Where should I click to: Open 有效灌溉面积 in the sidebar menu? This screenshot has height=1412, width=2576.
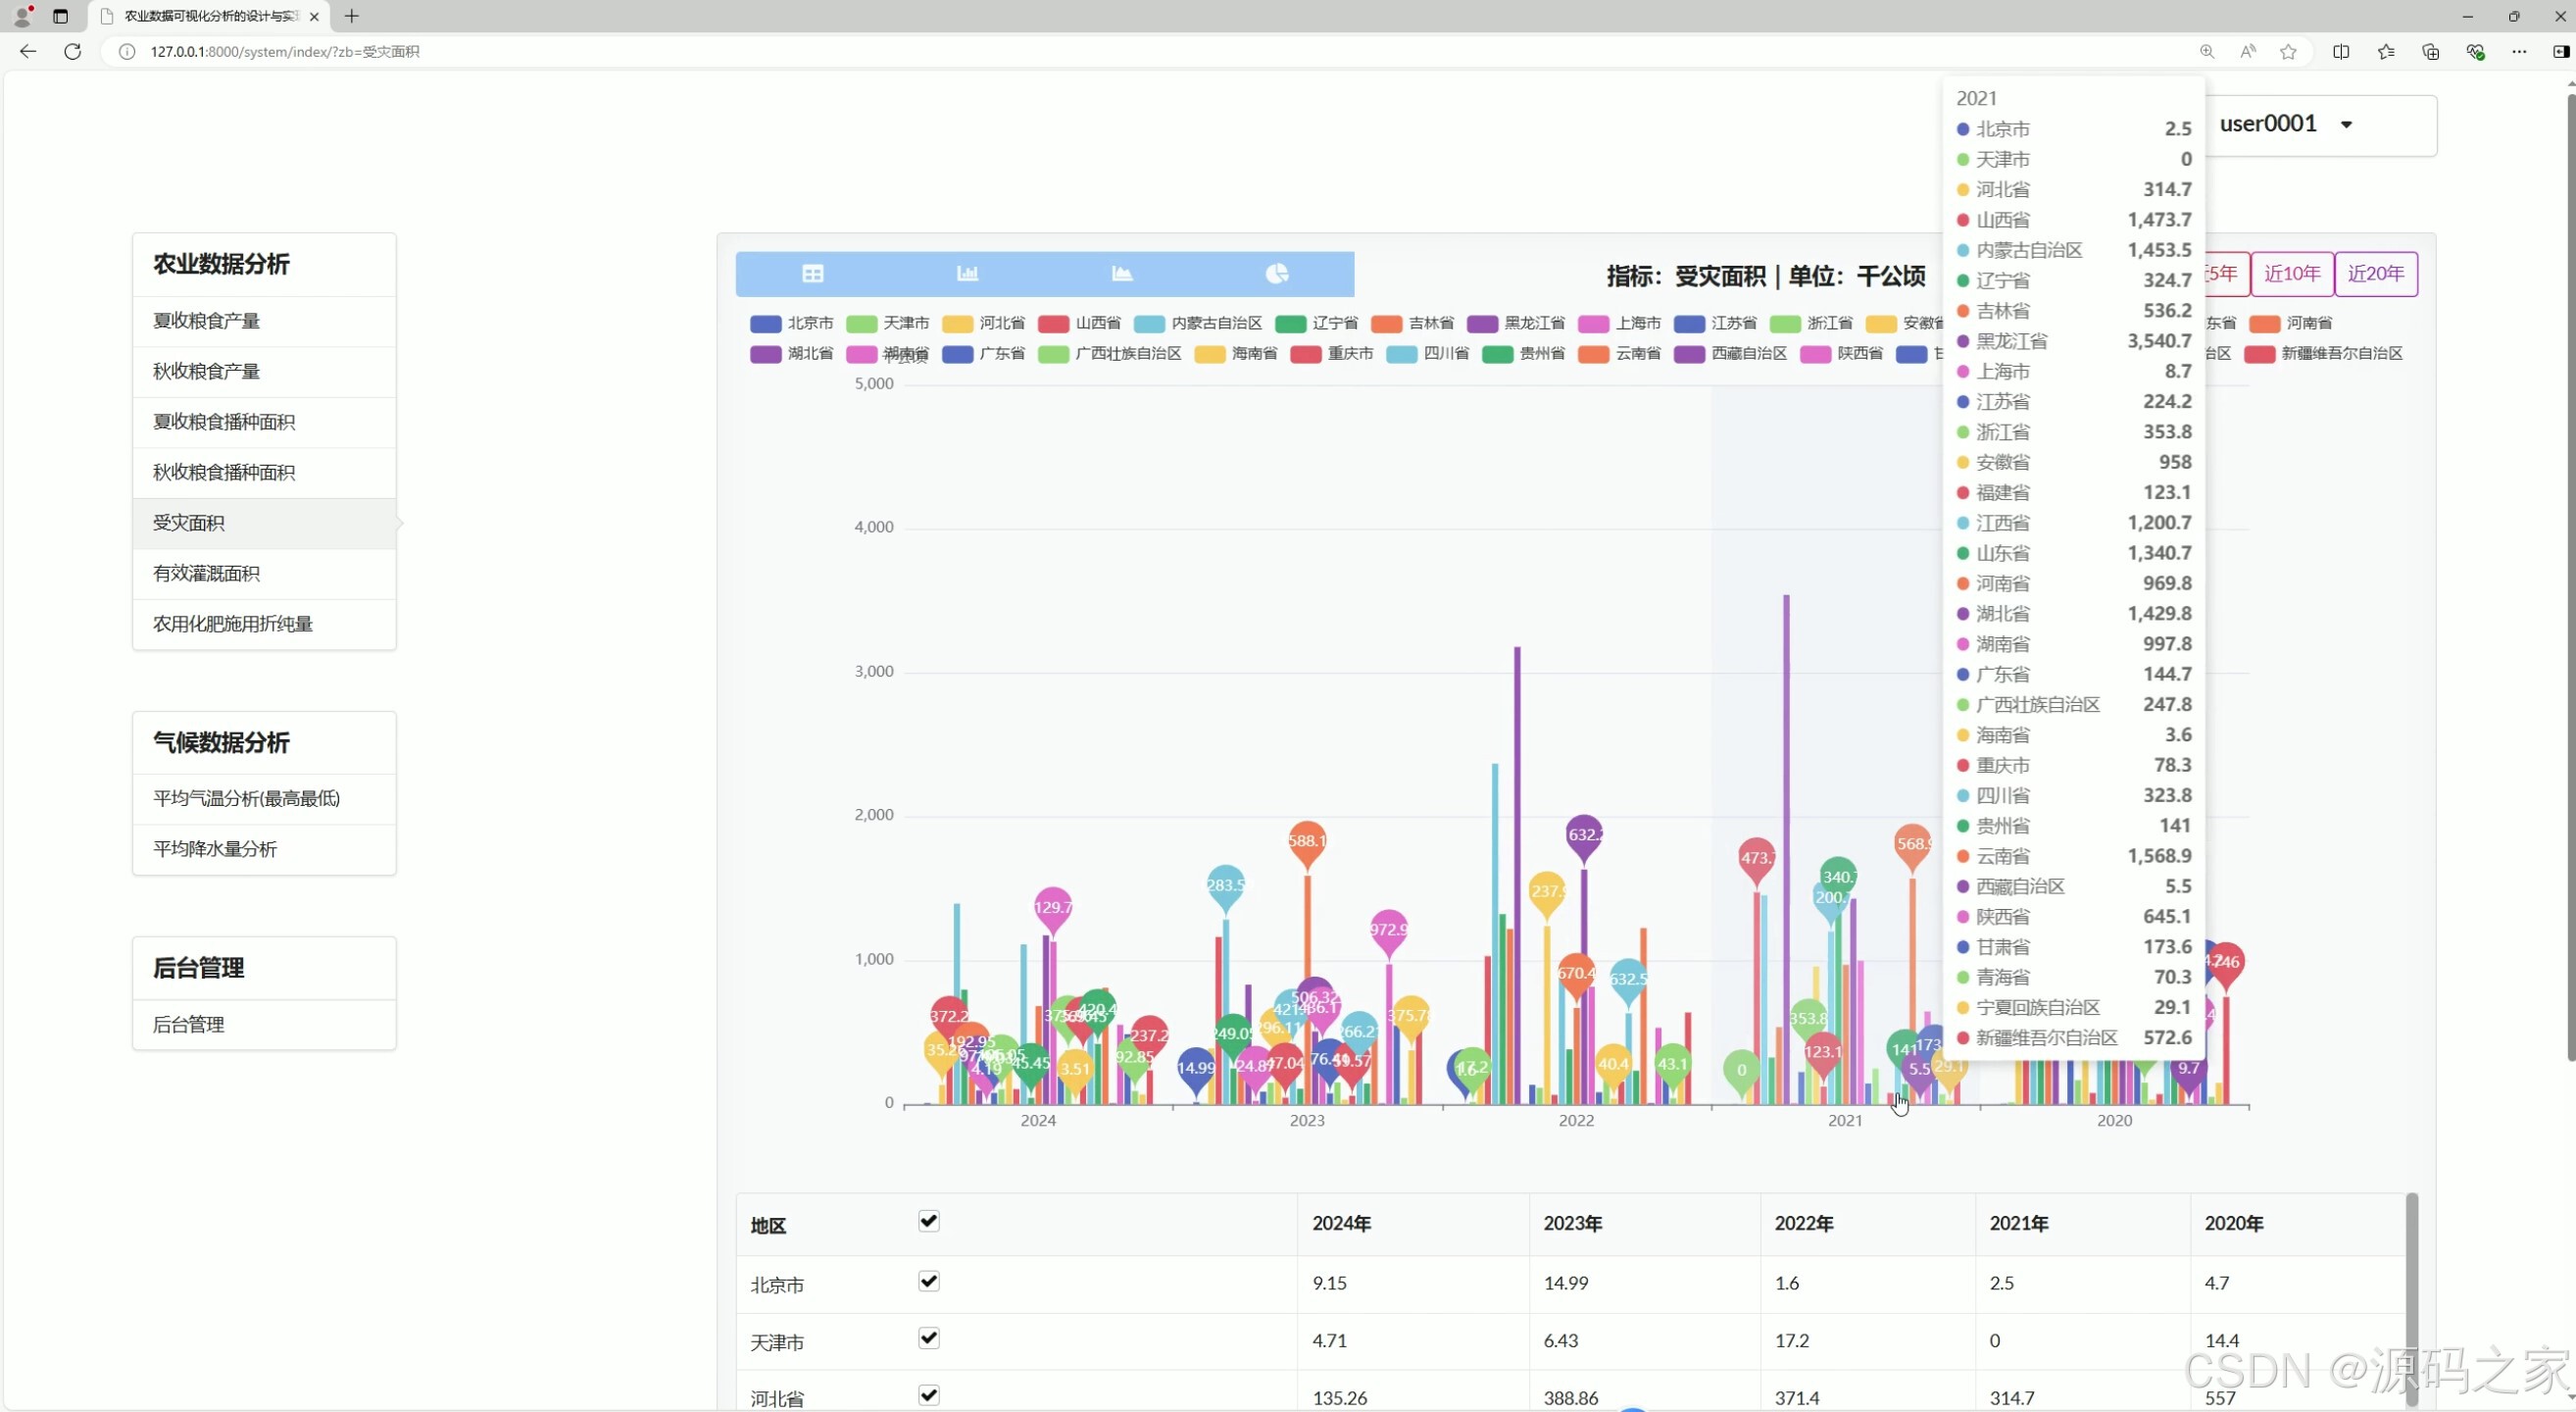point(206,573)
